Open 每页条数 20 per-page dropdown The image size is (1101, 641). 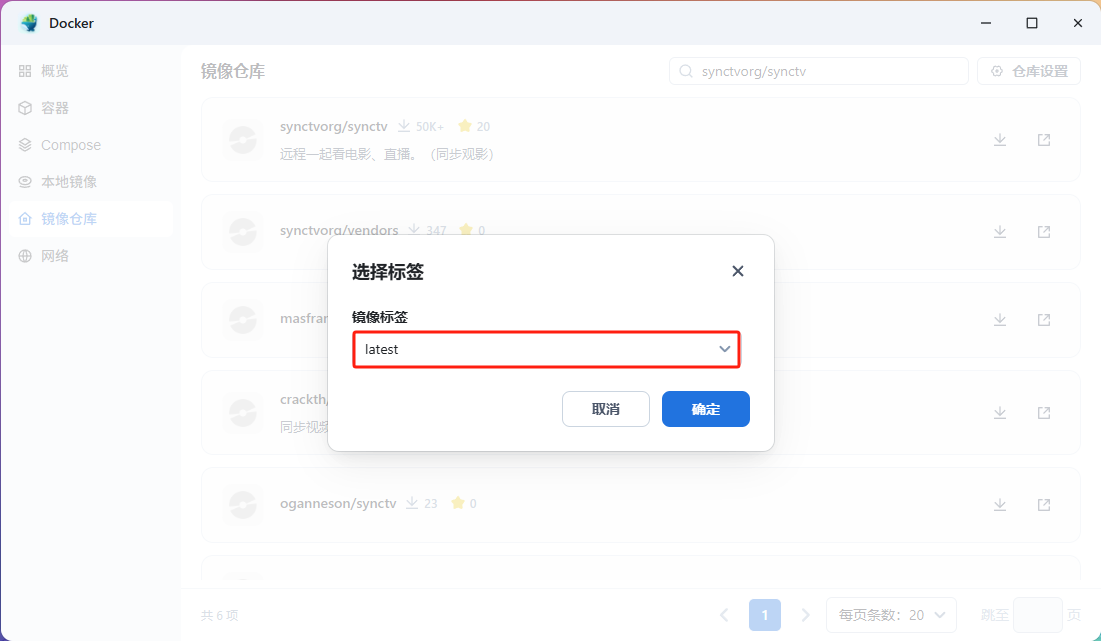891,615
